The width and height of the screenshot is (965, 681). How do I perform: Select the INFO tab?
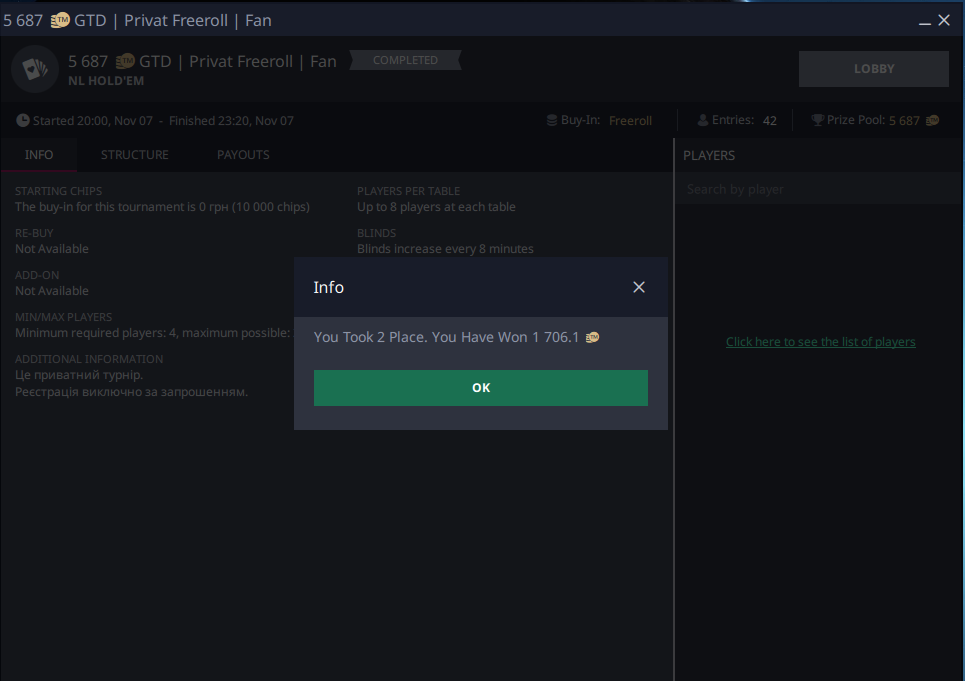coord(39,155)
